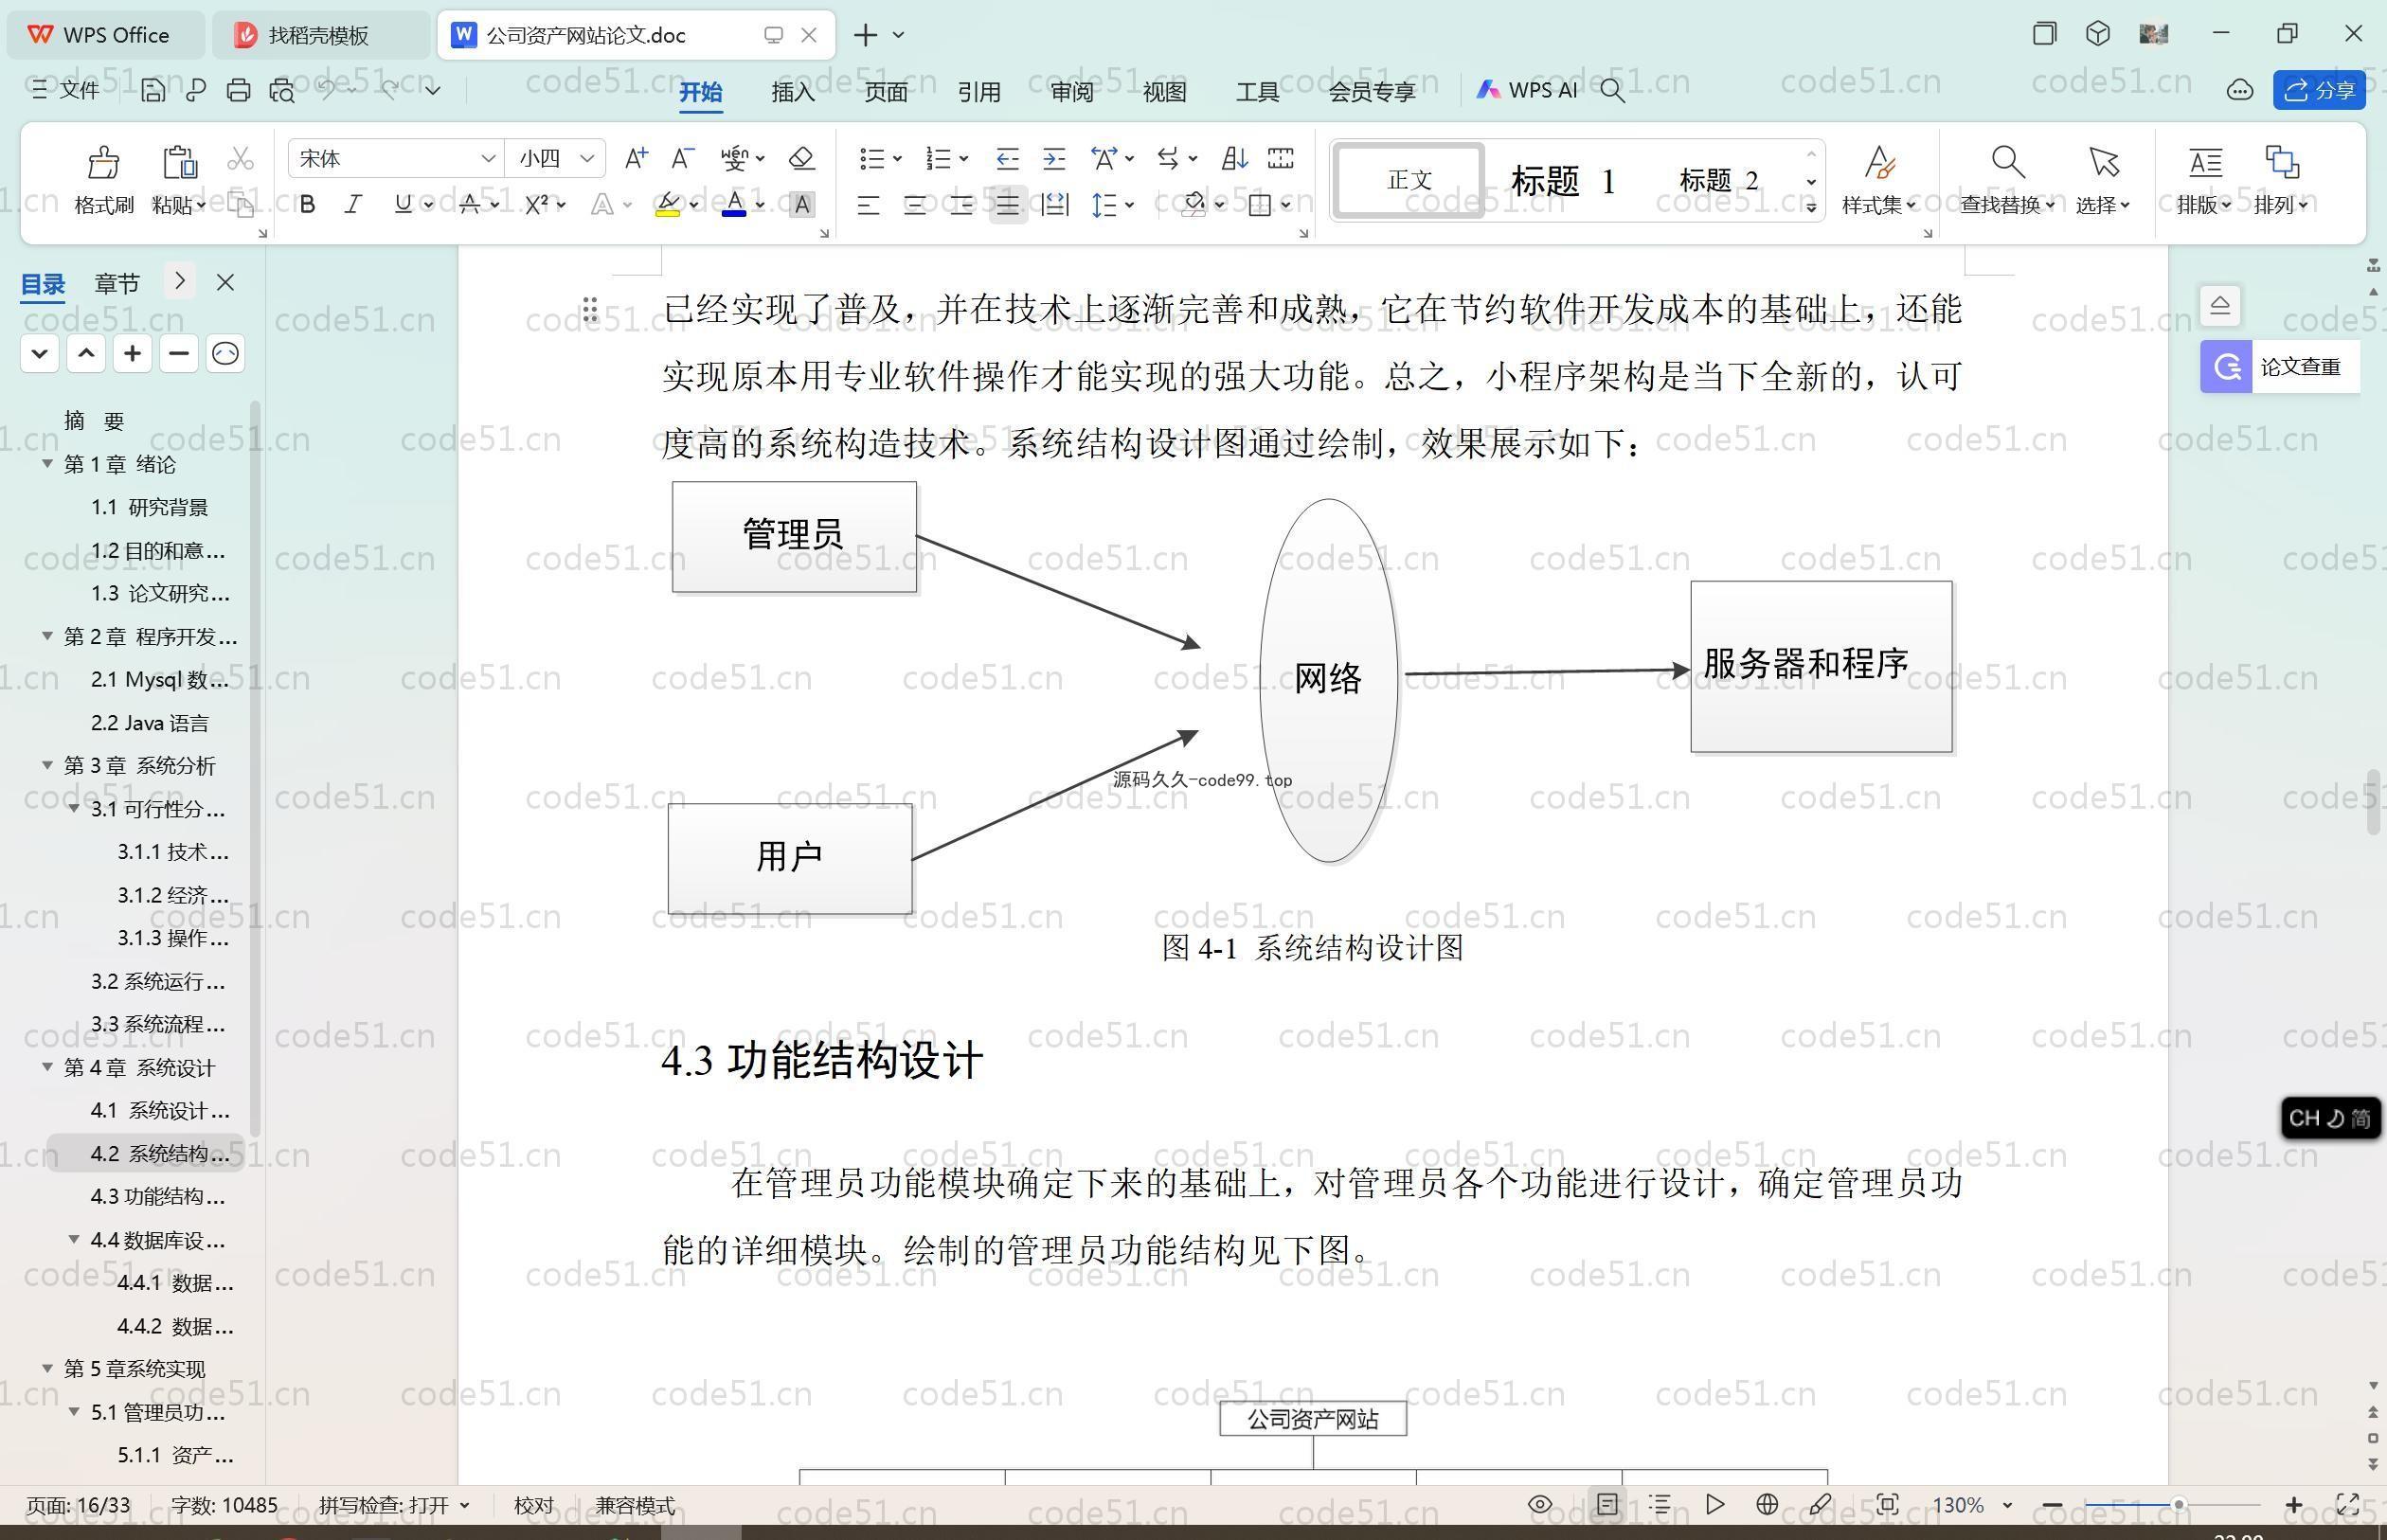This screenshot has height=1540, width=2387.
Task: Click the 分享 (Share) button
Action: pos(2319,91)
